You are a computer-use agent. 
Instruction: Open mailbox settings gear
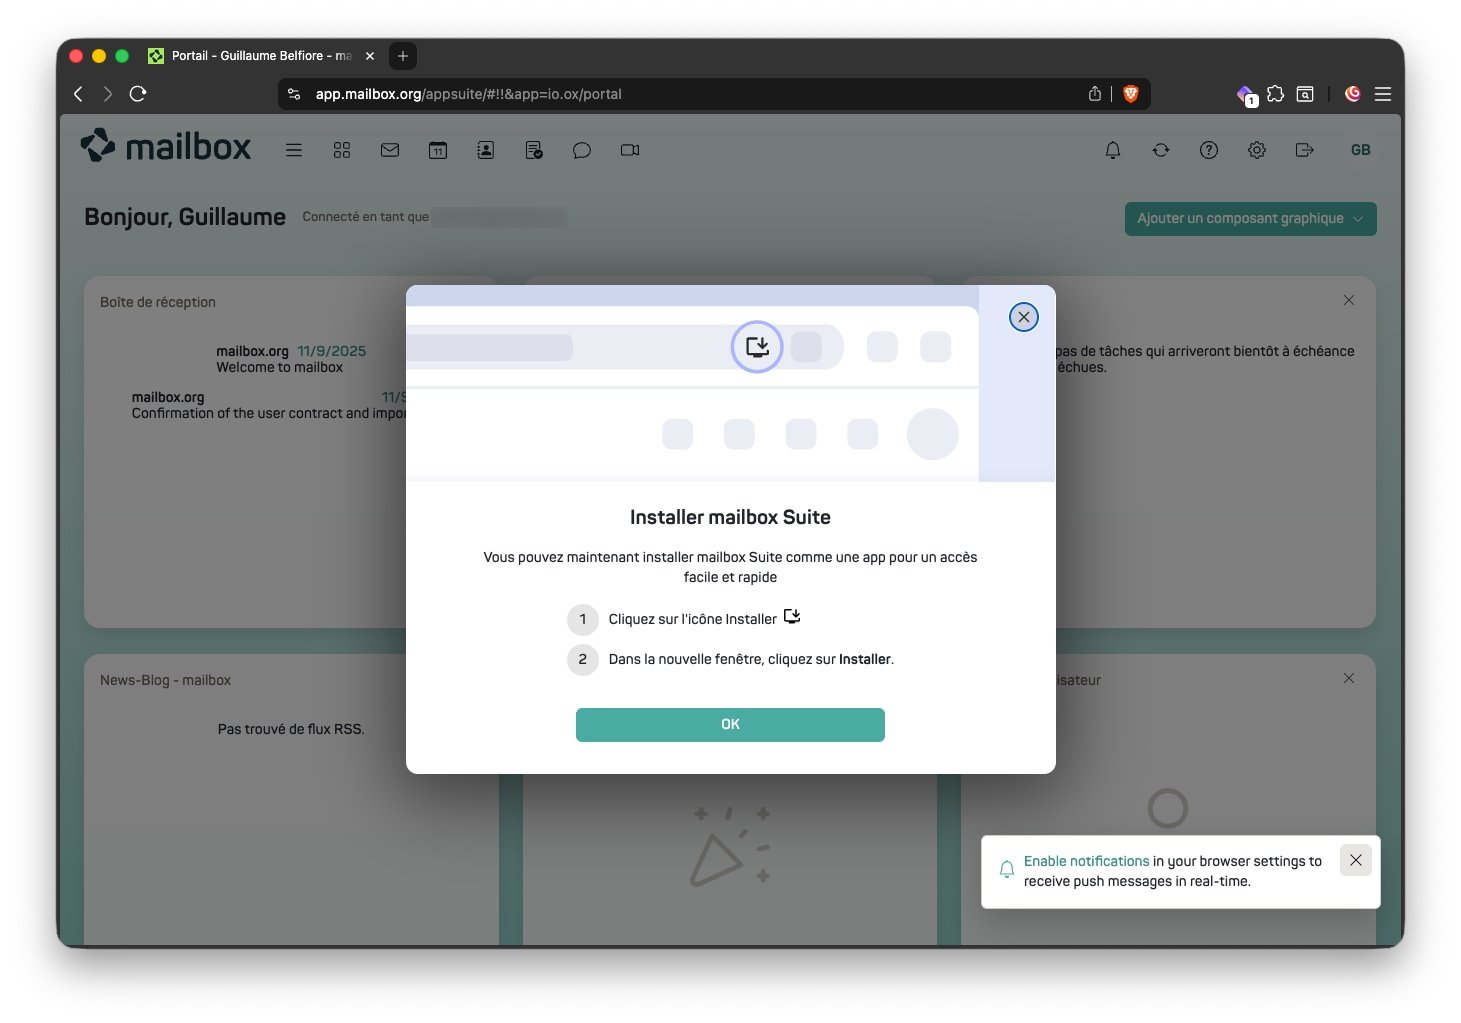pyautogui.click(x=1257, y=150)
